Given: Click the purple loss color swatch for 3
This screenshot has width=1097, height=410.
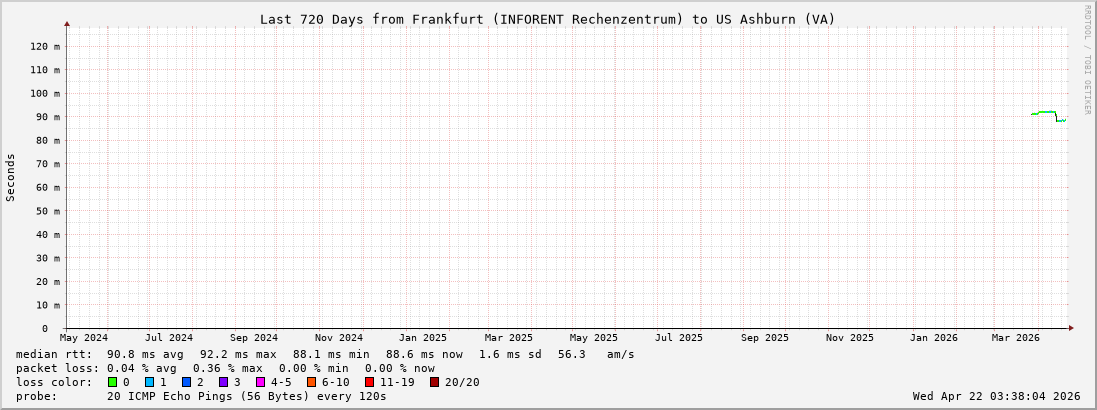Looking at the screenshot, I should click(x=224, y=382).
